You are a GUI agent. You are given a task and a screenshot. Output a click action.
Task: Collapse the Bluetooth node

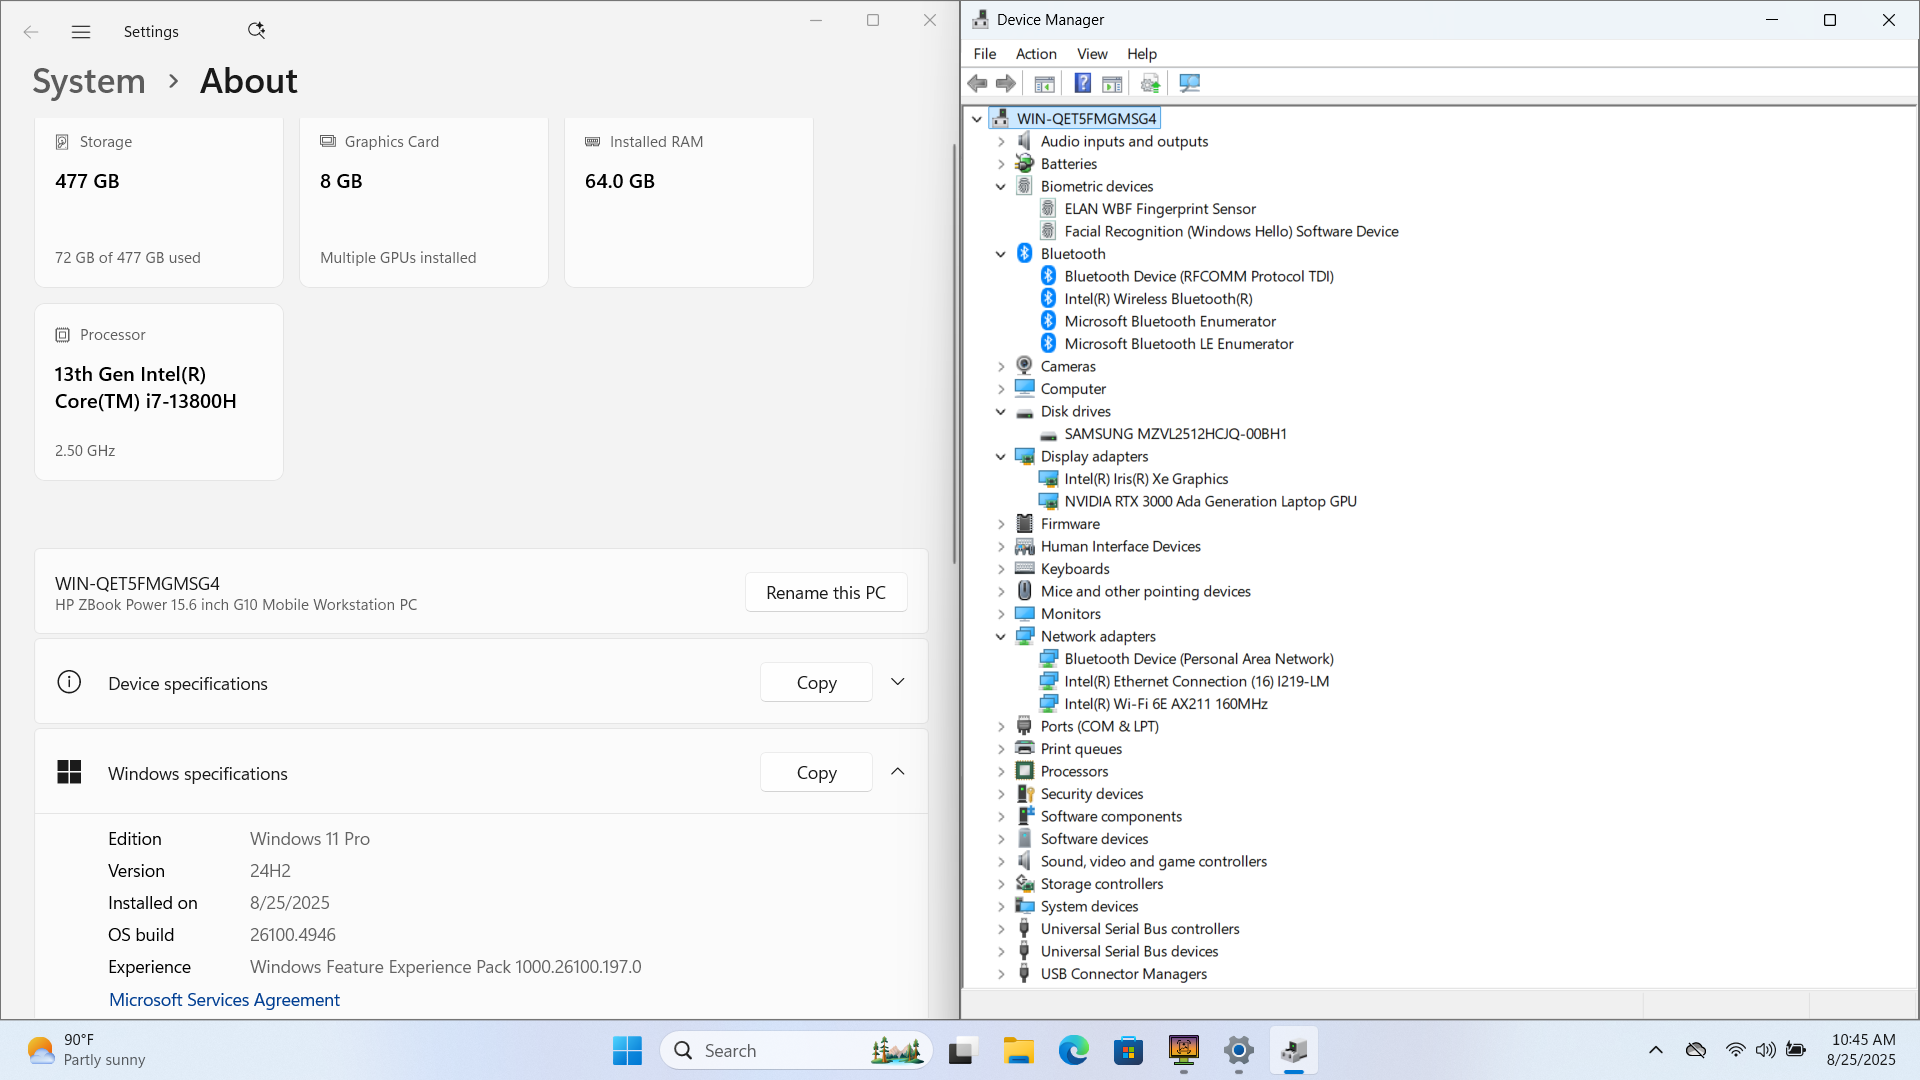tap(1001, 254)
